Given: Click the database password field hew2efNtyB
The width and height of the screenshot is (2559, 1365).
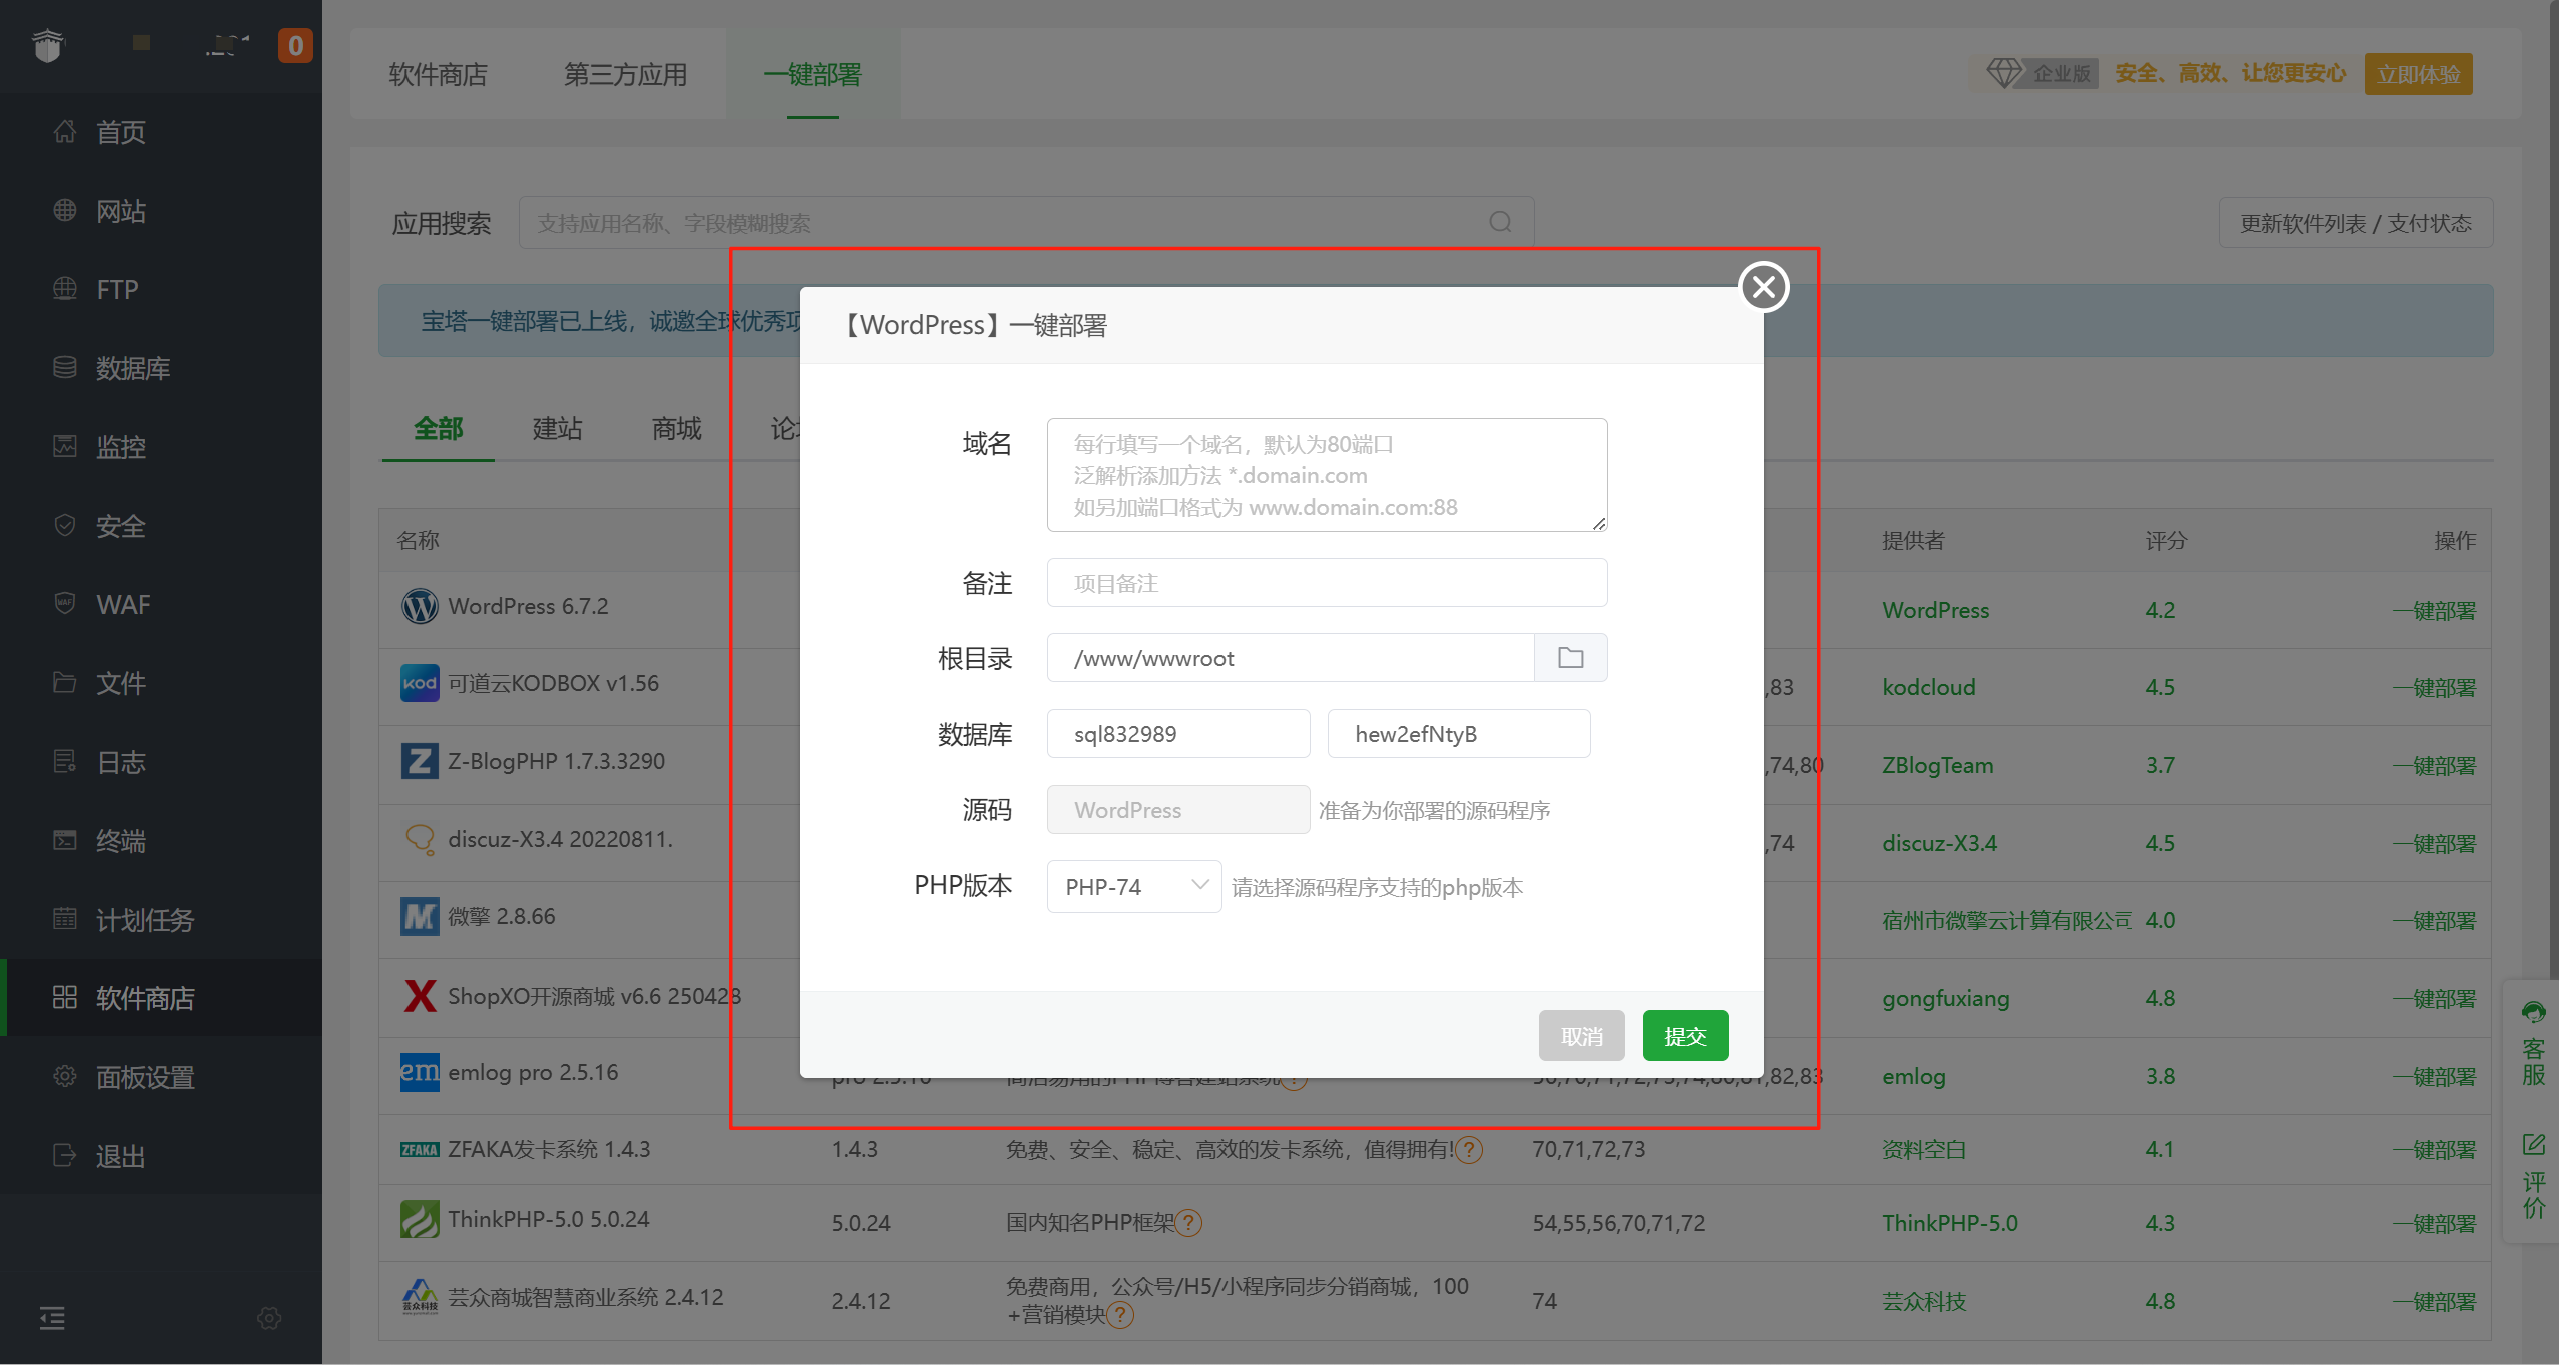Looking at the screenshot, I should coord(1459,734).
